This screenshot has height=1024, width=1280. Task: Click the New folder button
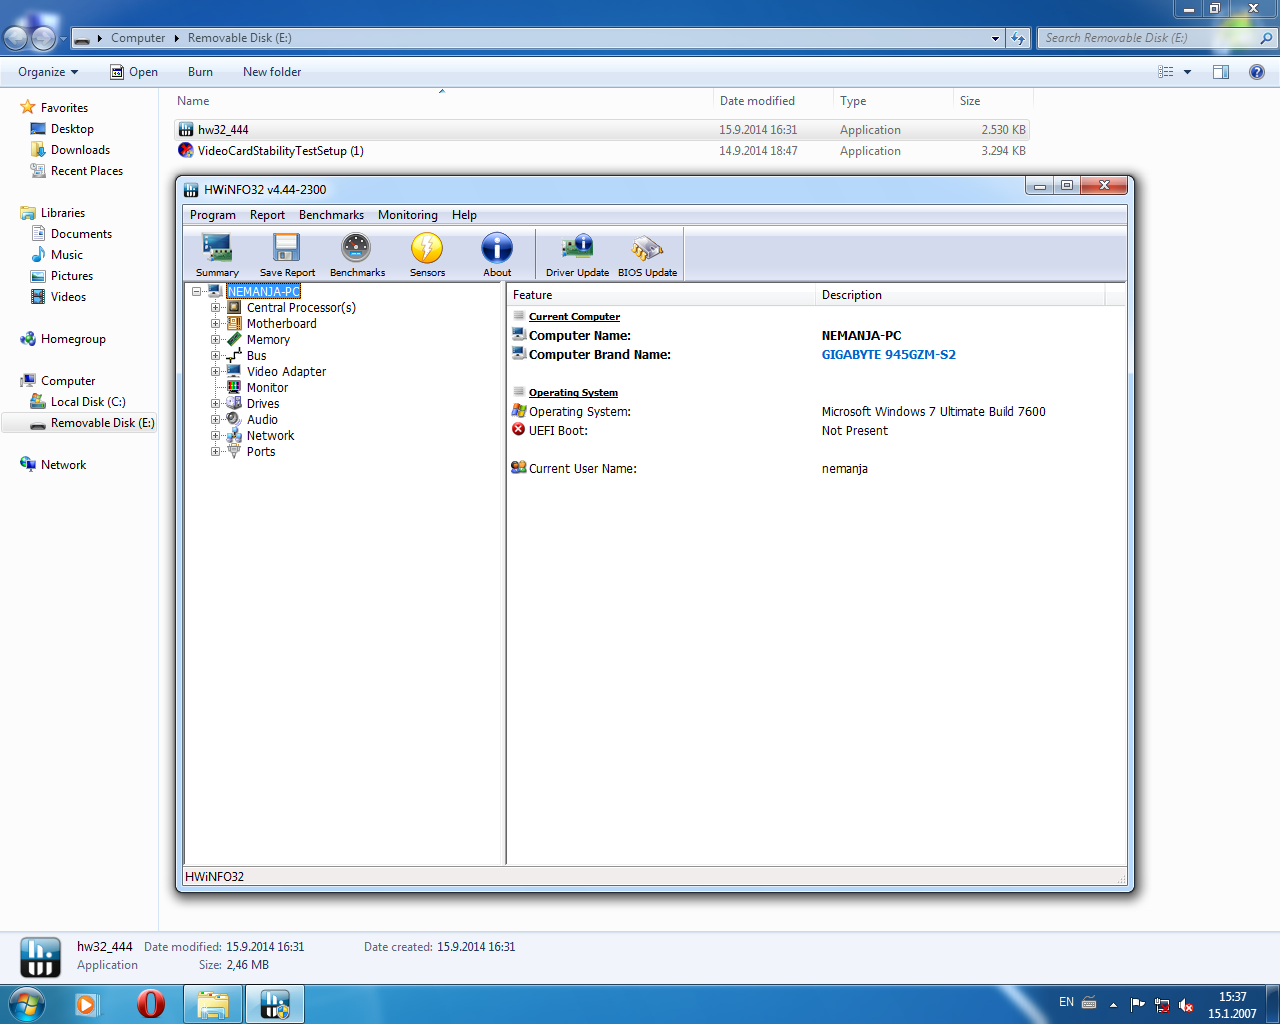(271, 72)
